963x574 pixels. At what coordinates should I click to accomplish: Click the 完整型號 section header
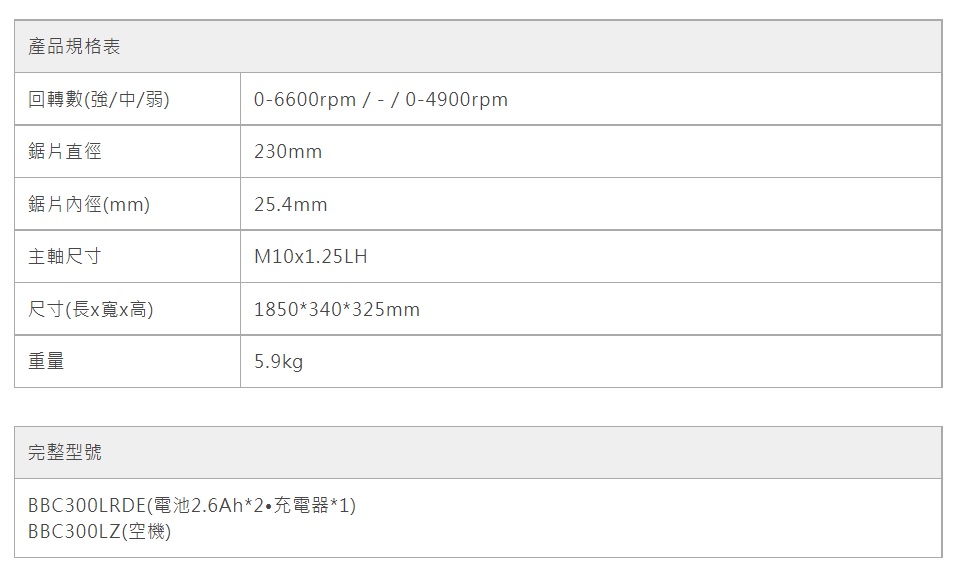pos(65,453)
